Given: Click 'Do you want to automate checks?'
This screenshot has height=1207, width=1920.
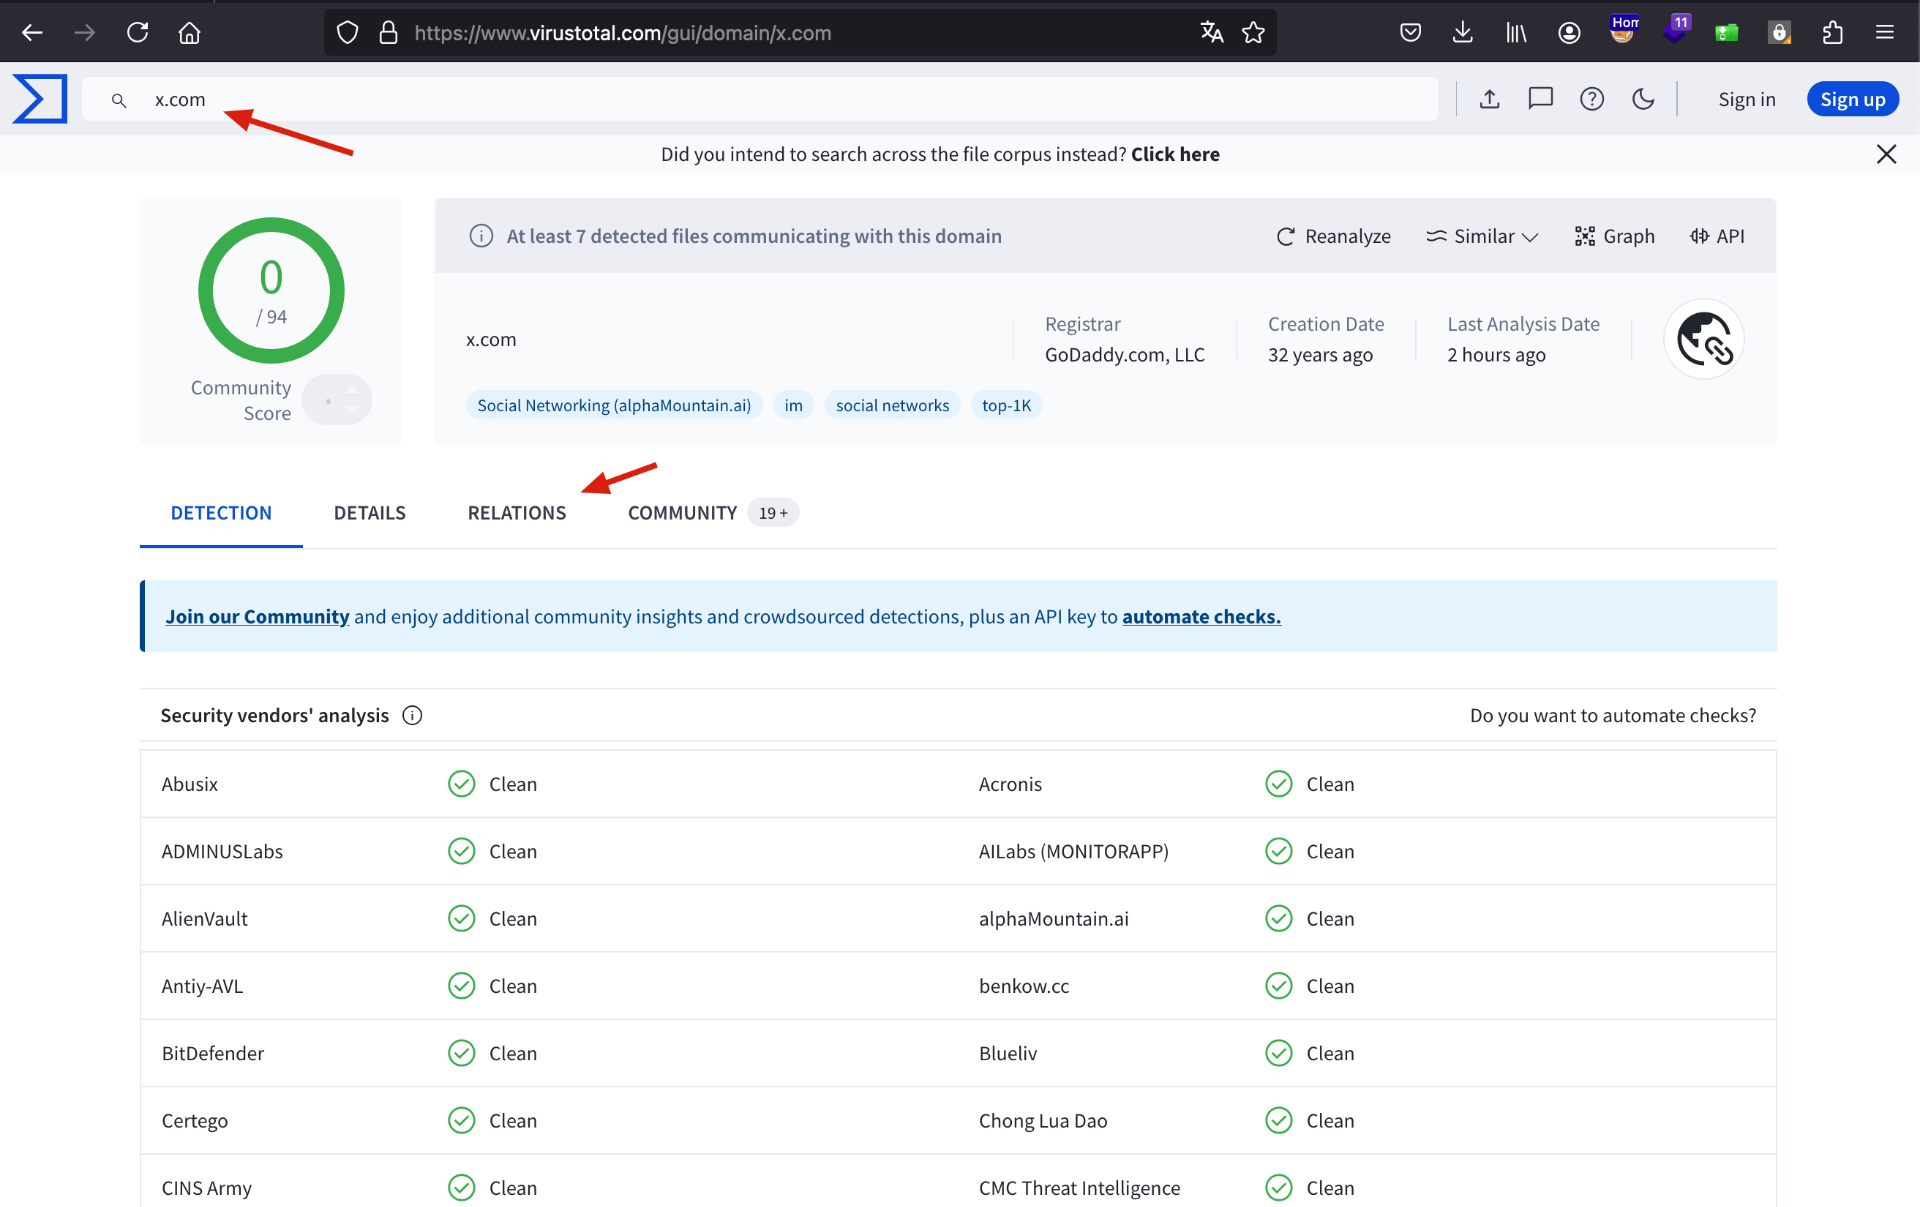Looking at the screenshot, I should click(1612, 715).
